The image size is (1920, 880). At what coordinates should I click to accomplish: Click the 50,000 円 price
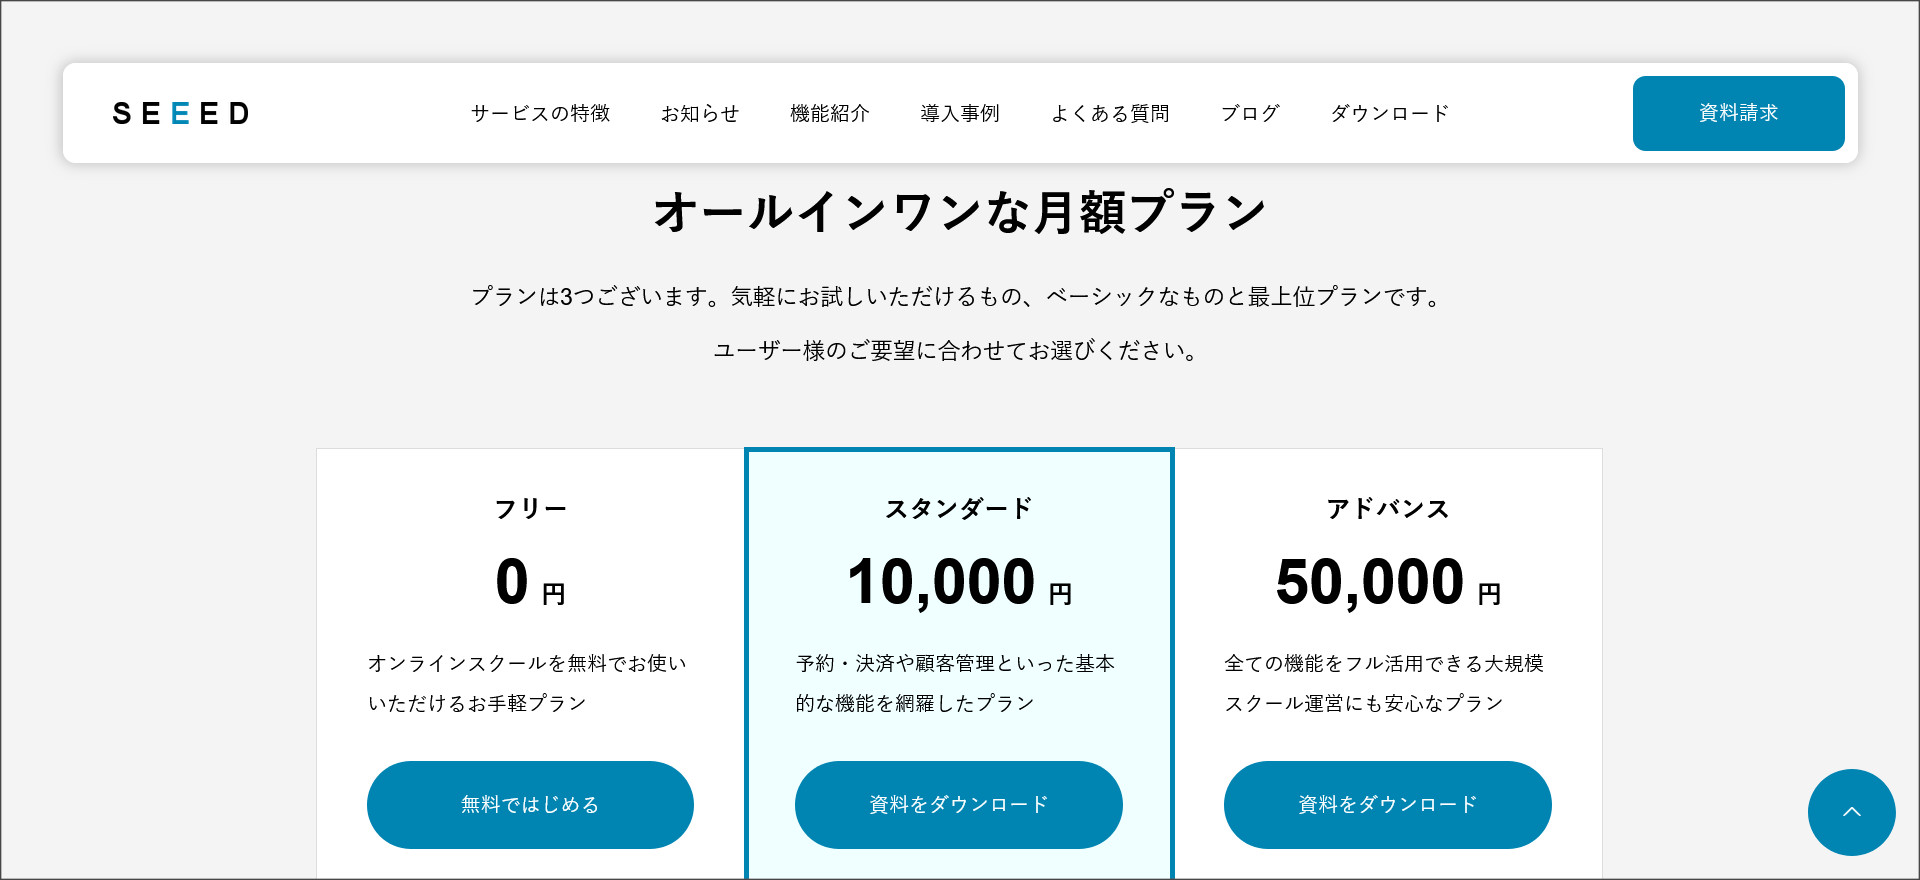tap(1387, 583)
